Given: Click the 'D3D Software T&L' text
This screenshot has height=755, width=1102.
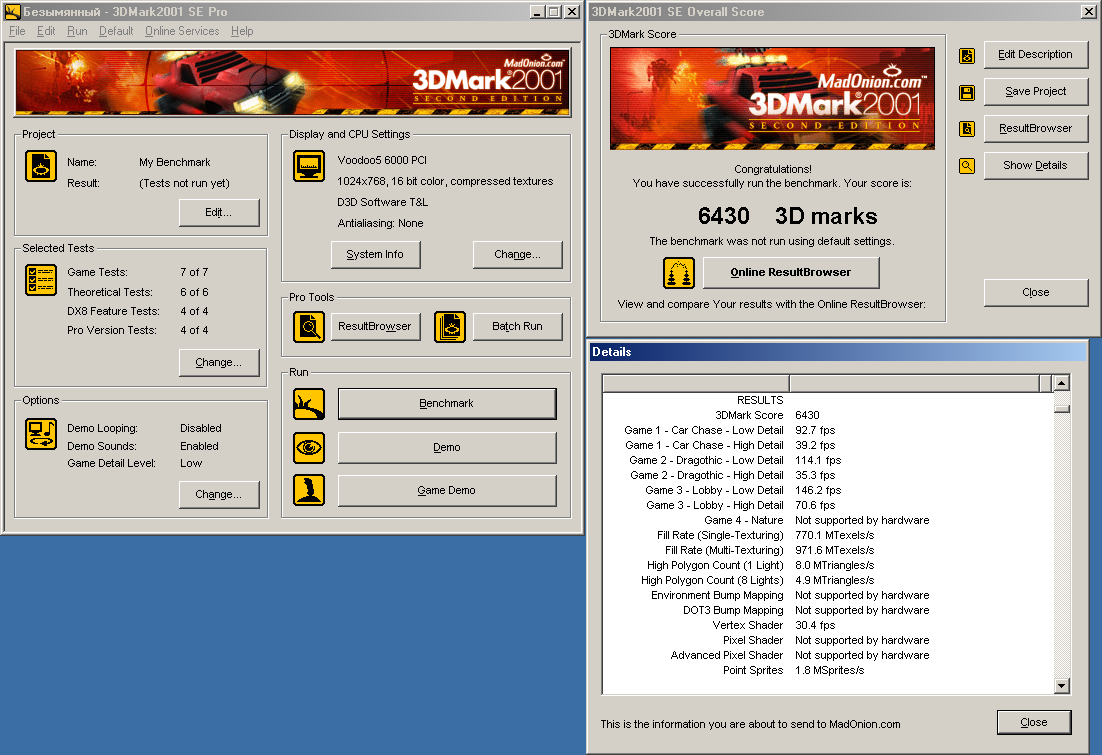Looking at the screenshot, I should point(382,202).
